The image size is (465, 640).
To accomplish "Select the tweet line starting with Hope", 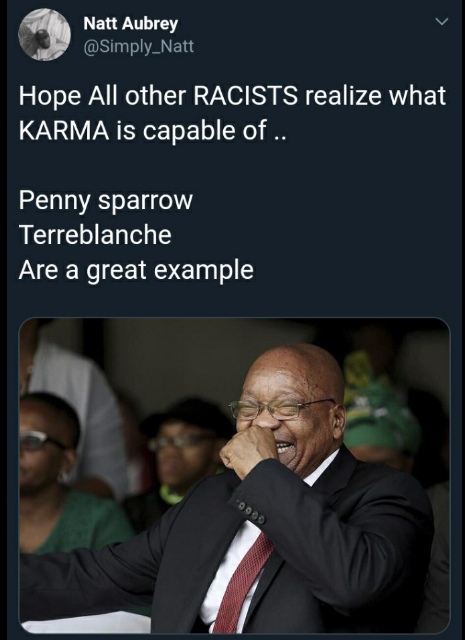I will pyautogui.click(x=232, y=97).
